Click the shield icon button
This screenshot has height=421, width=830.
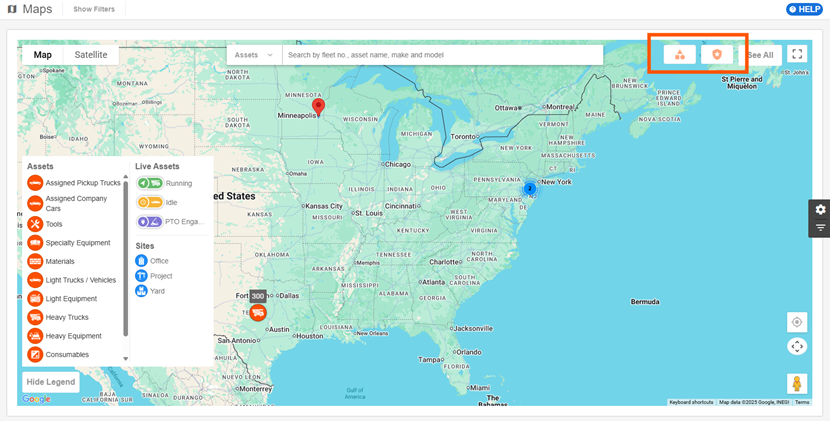pyautogui.click(x=717, y=55)
